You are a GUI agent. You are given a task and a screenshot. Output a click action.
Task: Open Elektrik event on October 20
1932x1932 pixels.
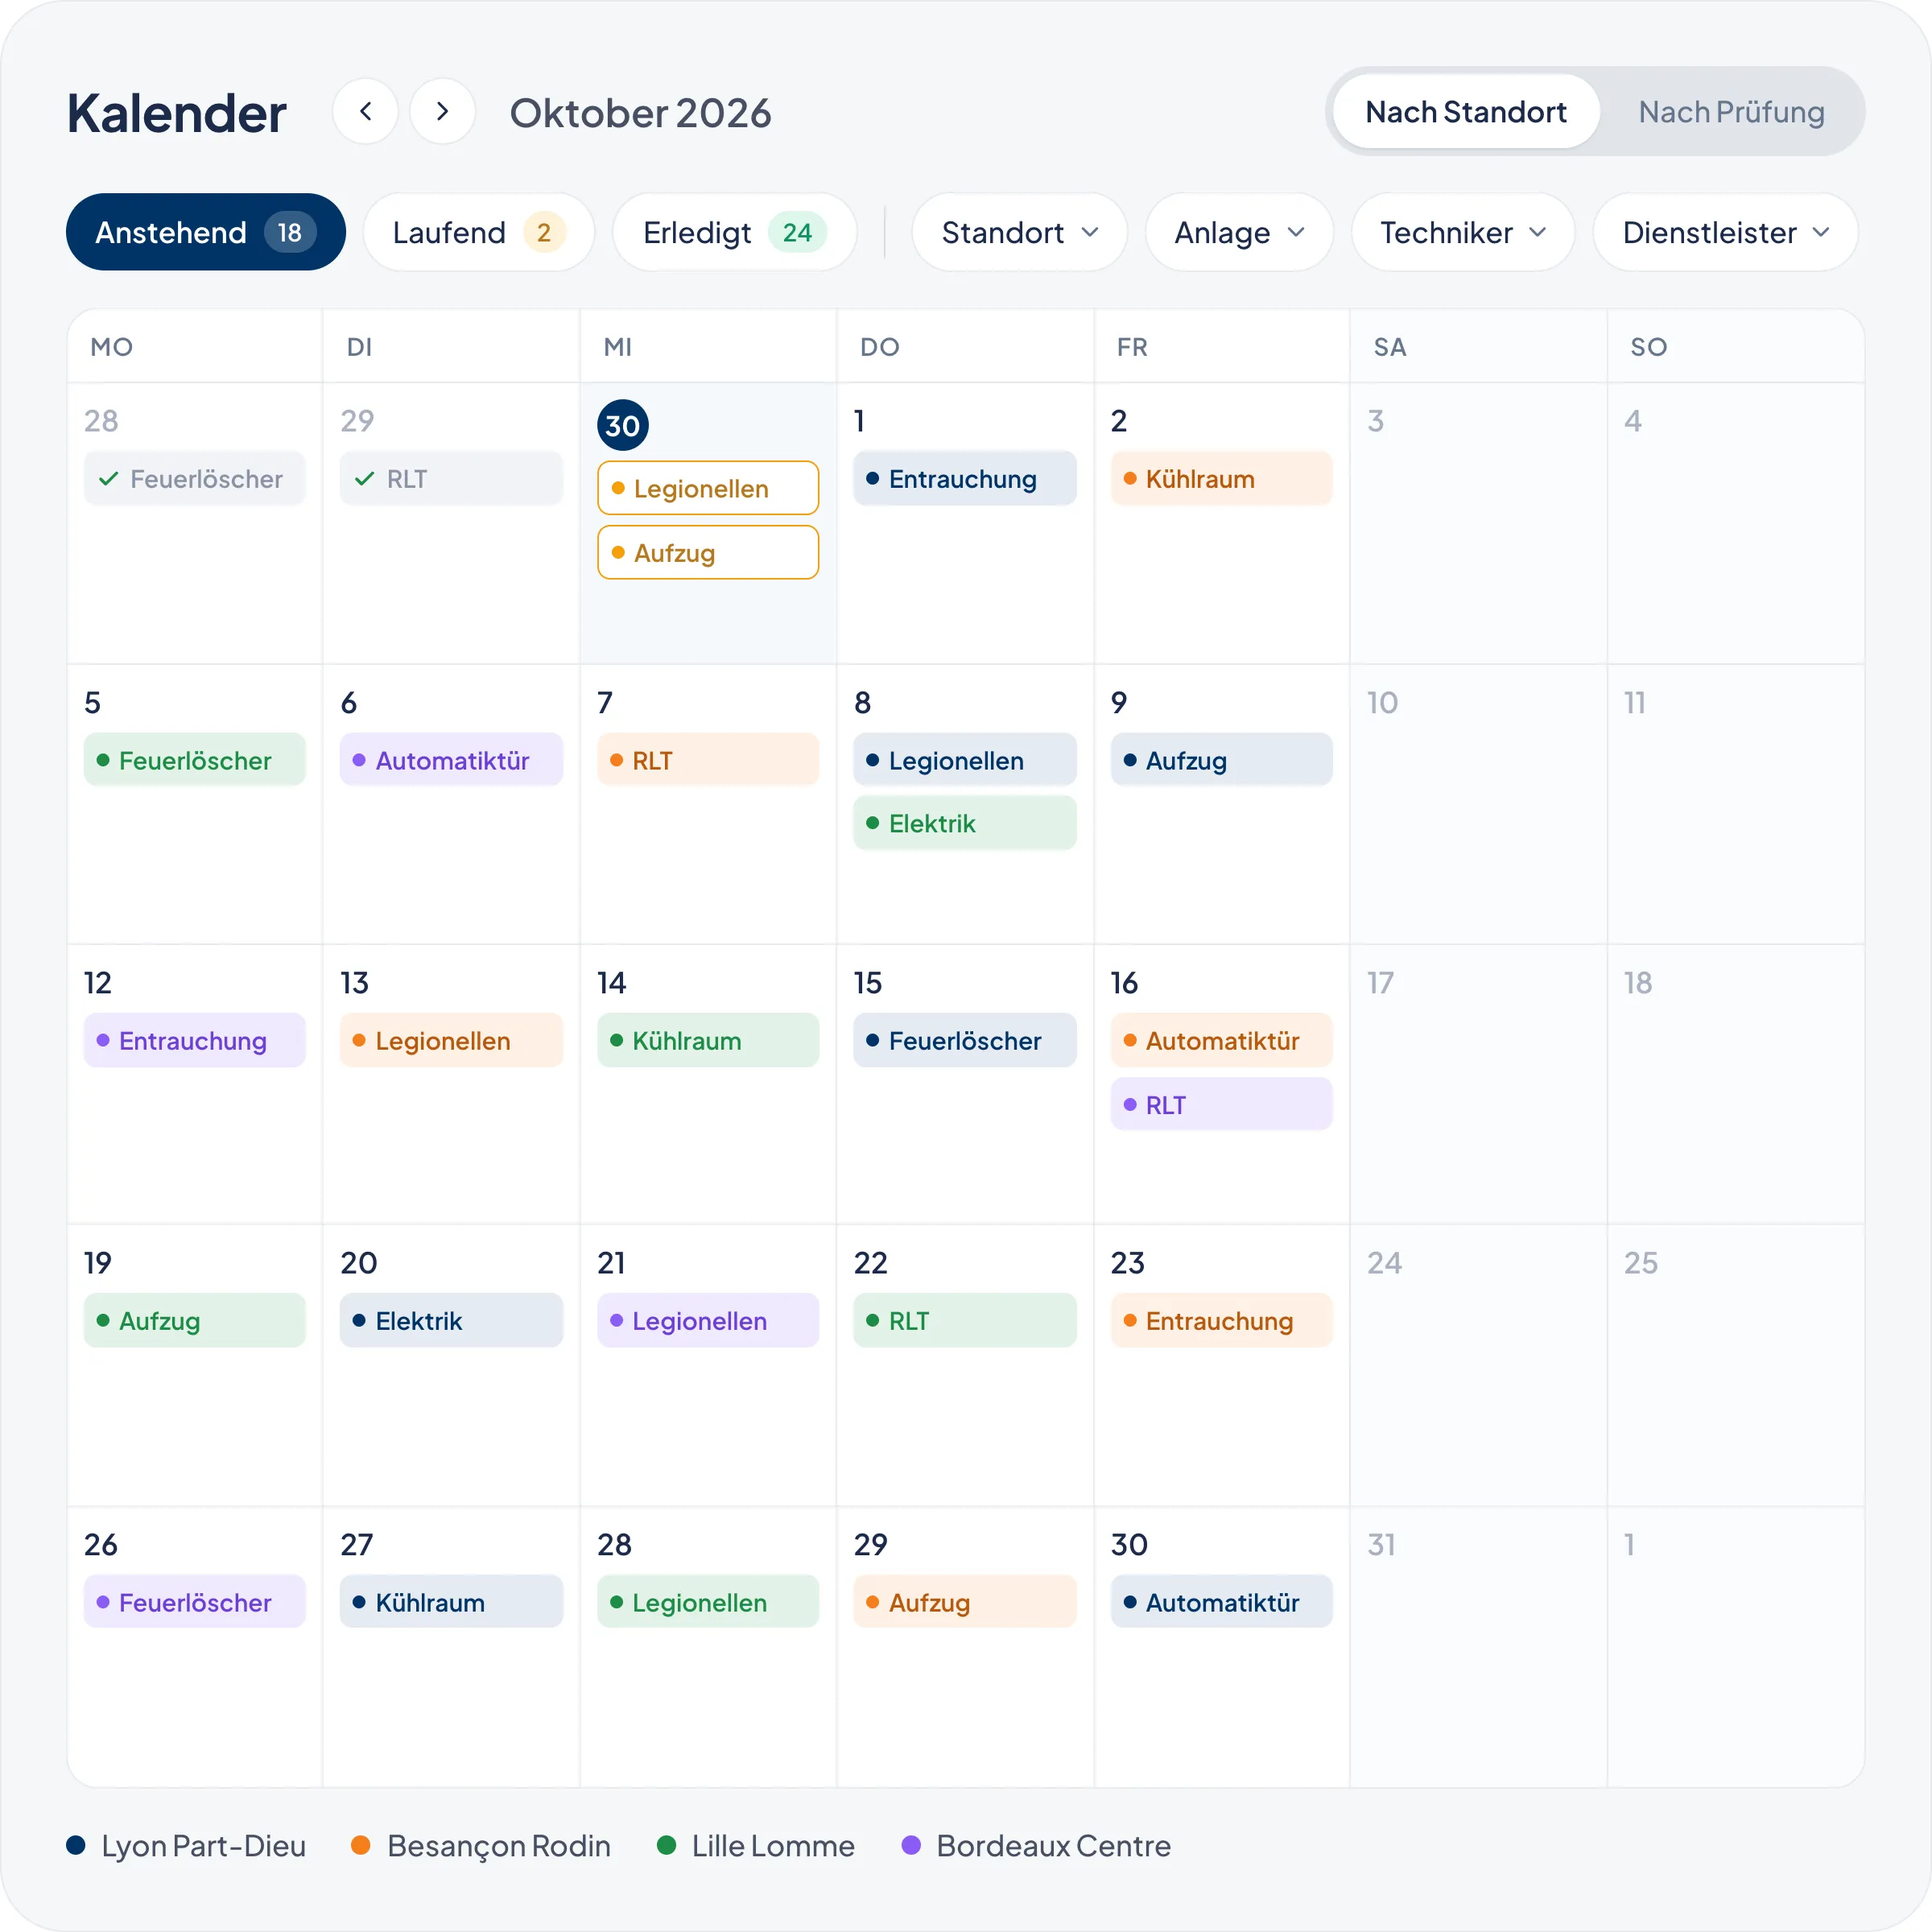click(451, 1320)
